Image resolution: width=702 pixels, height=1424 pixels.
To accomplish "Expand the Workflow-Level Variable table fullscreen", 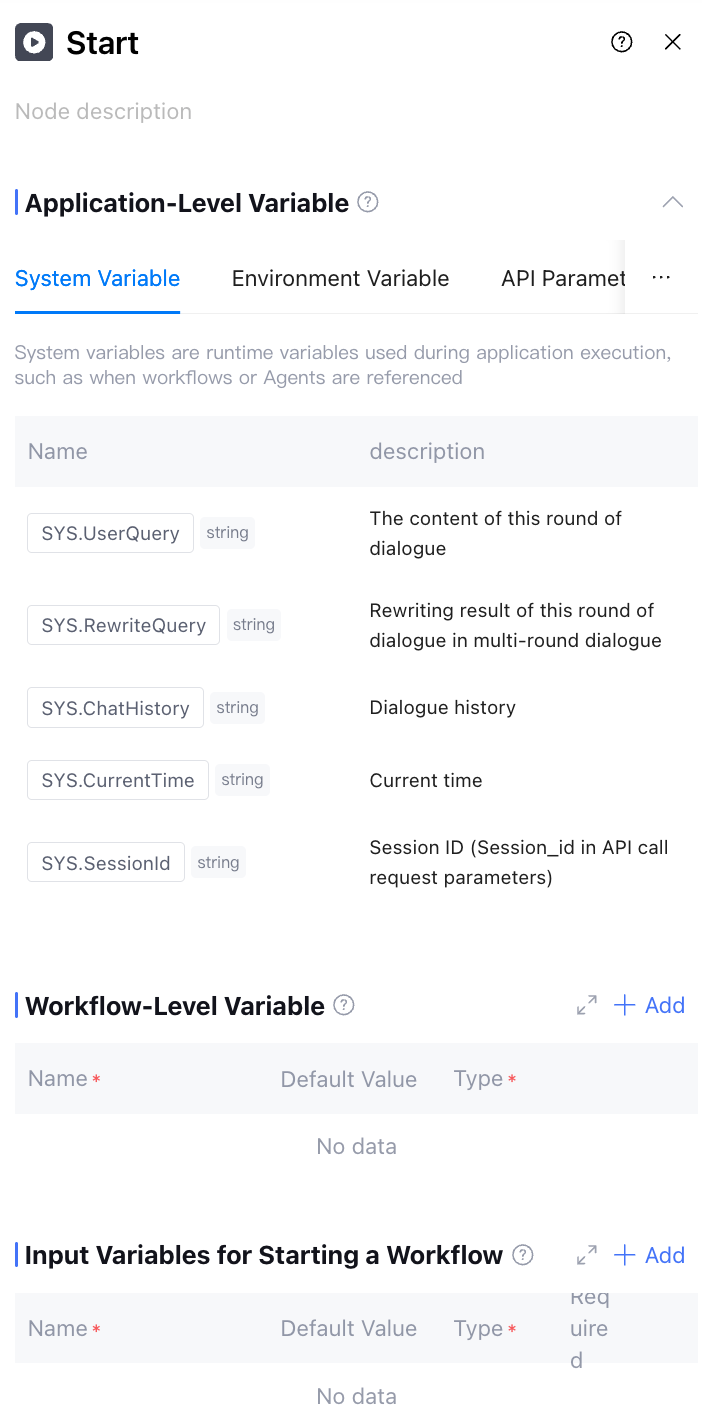I will click(587, 1006).
